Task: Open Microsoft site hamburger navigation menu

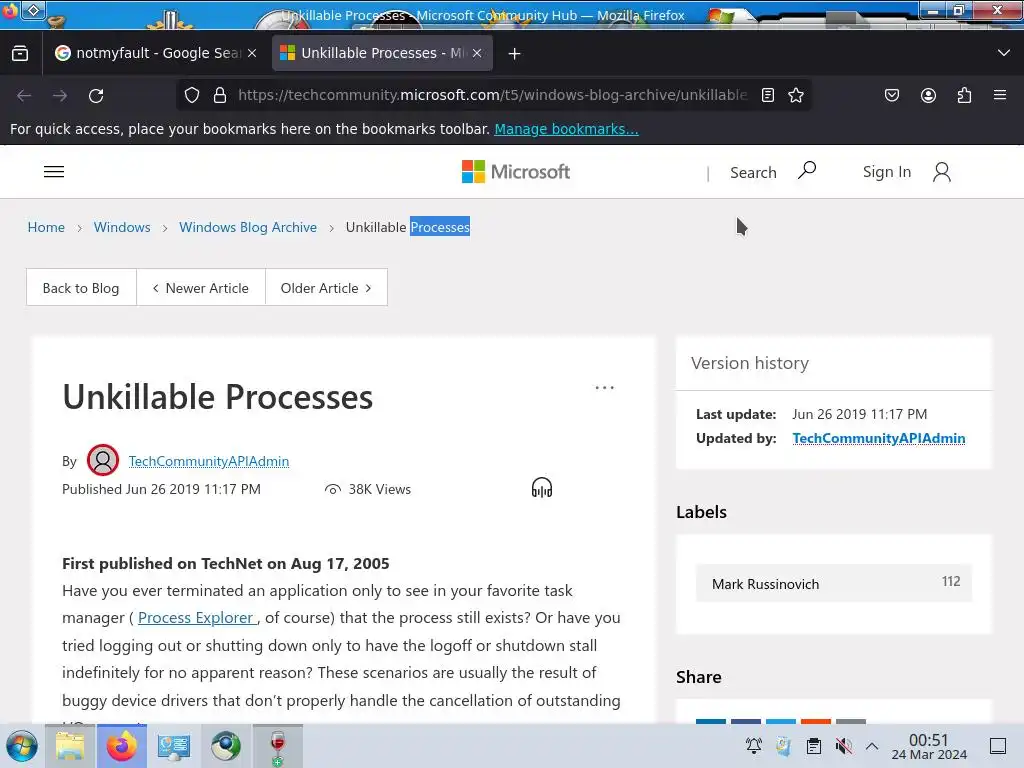Action: tap(54, 172)
